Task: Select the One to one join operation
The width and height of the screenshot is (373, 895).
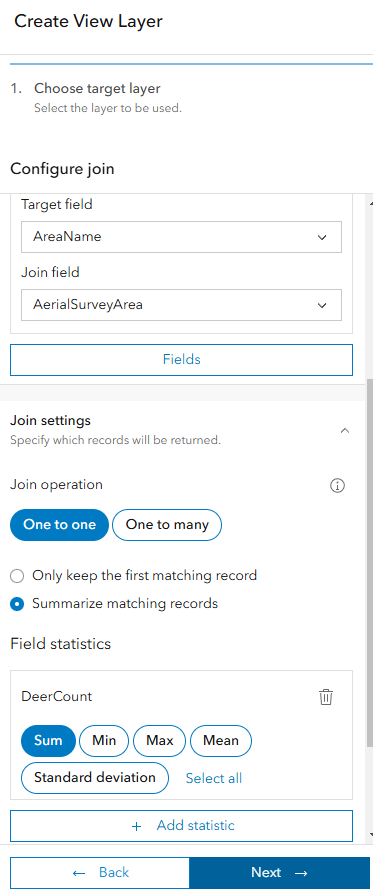Action: pyautogui.click(x=59, y=525)
